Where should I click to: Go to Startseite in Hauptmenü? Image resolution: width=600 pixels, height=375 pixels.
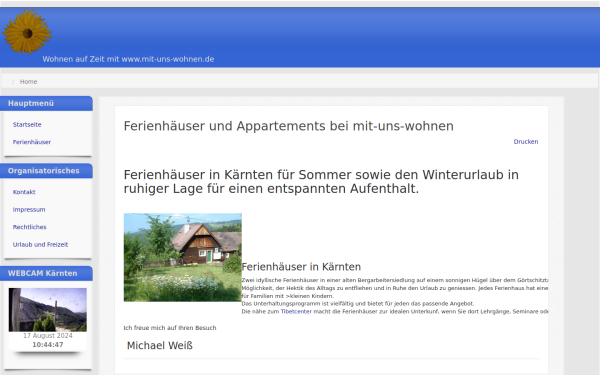pyautogui.click(x=27, y=124)
